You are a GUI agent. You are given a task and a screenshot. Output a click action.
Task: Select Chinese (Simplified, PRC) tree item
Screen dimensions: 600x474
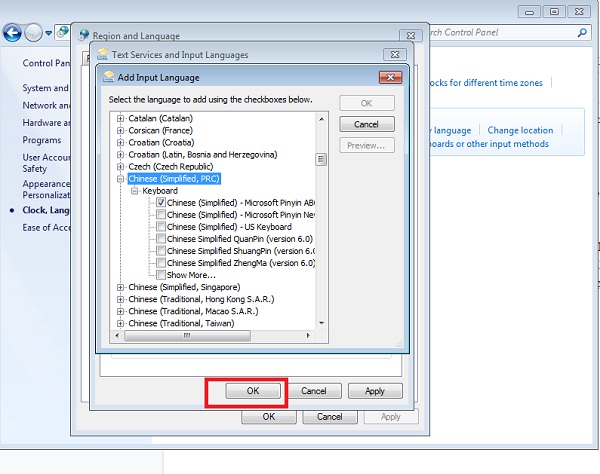point(174,179)
